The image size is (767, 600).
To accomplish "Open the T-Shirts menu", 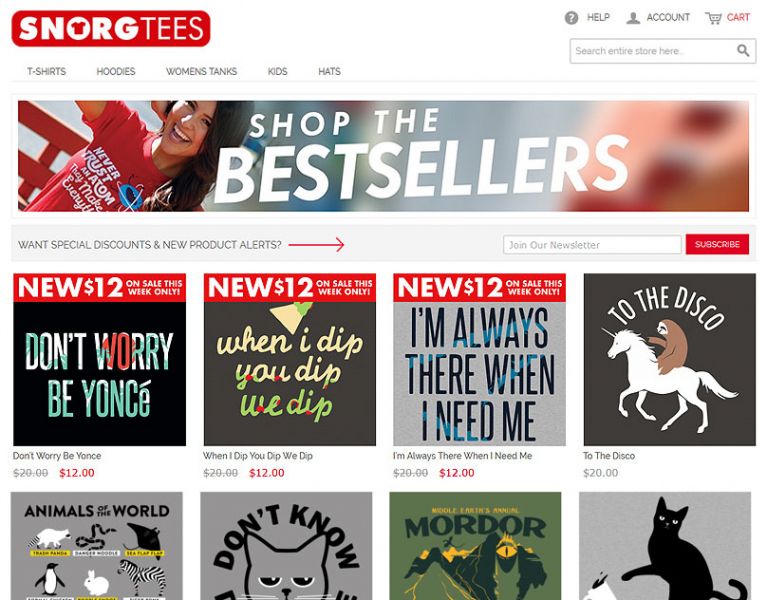I will click(46, 71).
